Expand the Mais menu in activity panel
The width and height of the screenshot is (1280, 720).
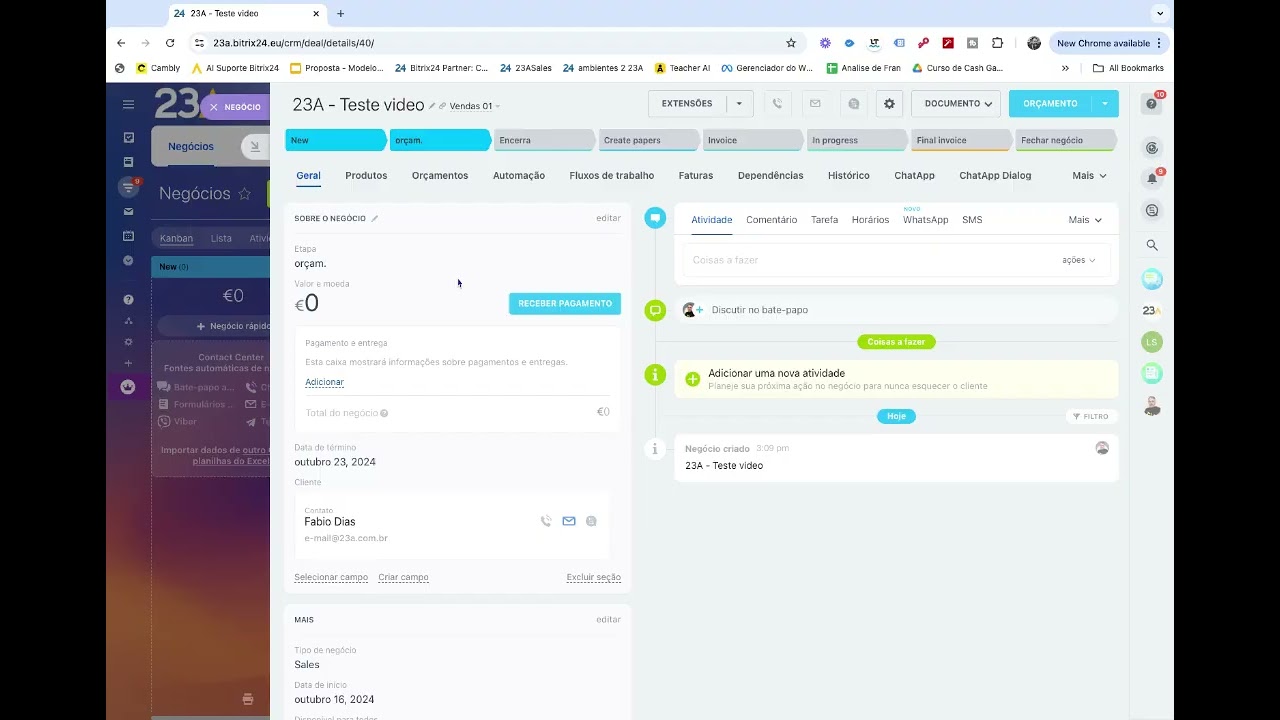[1085, 220]
